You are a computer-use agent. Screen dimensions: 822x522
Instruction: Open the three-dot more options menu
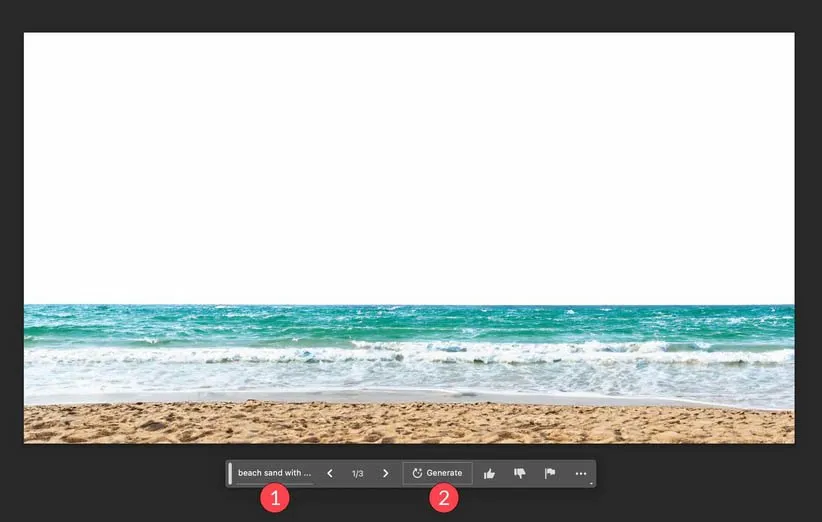point(580,473)
